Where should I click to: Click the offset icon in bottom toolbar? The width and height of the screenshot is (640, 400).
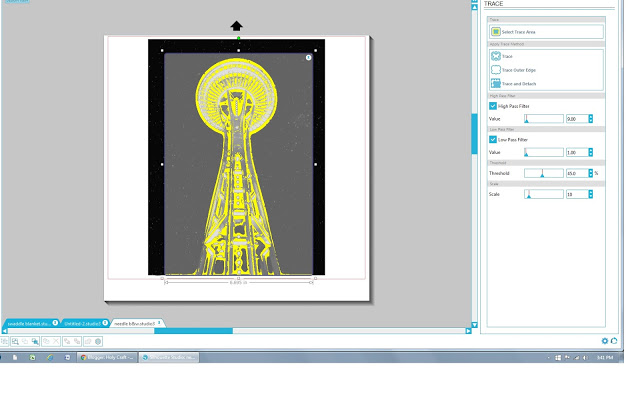point(98,341)
